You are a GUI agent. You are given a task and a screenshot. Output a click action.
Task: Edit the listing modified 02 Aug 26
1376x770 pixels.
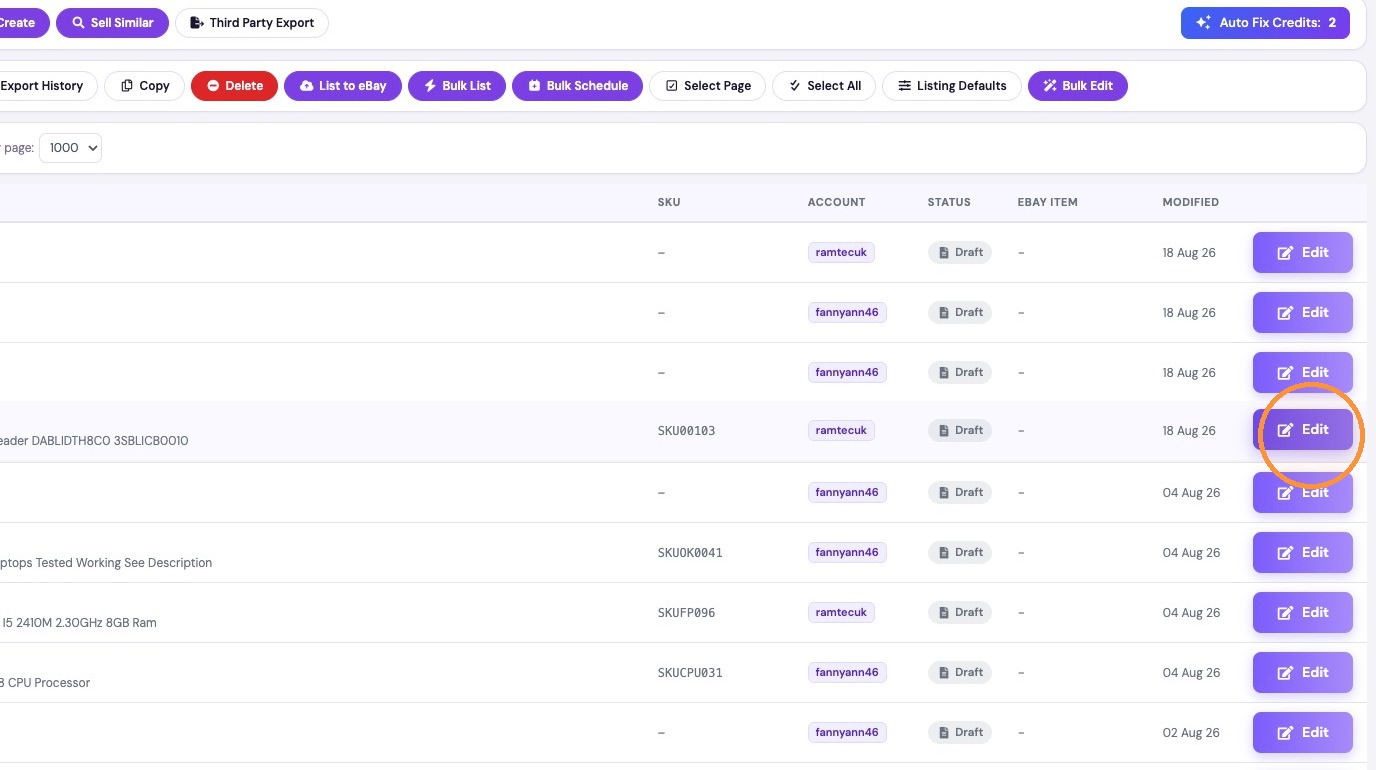1302,732
